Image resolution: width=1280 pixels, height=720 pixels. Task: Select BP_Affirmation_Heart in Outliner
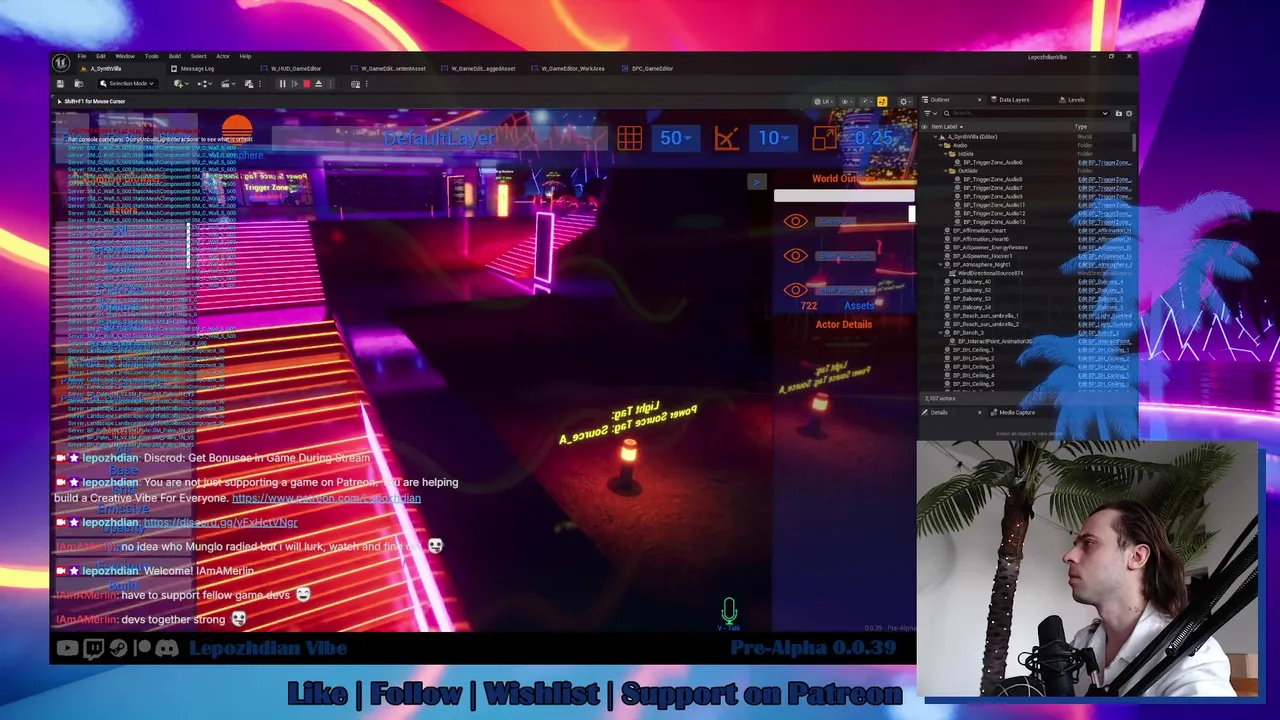pyautogui.click(x=978, y=231)
